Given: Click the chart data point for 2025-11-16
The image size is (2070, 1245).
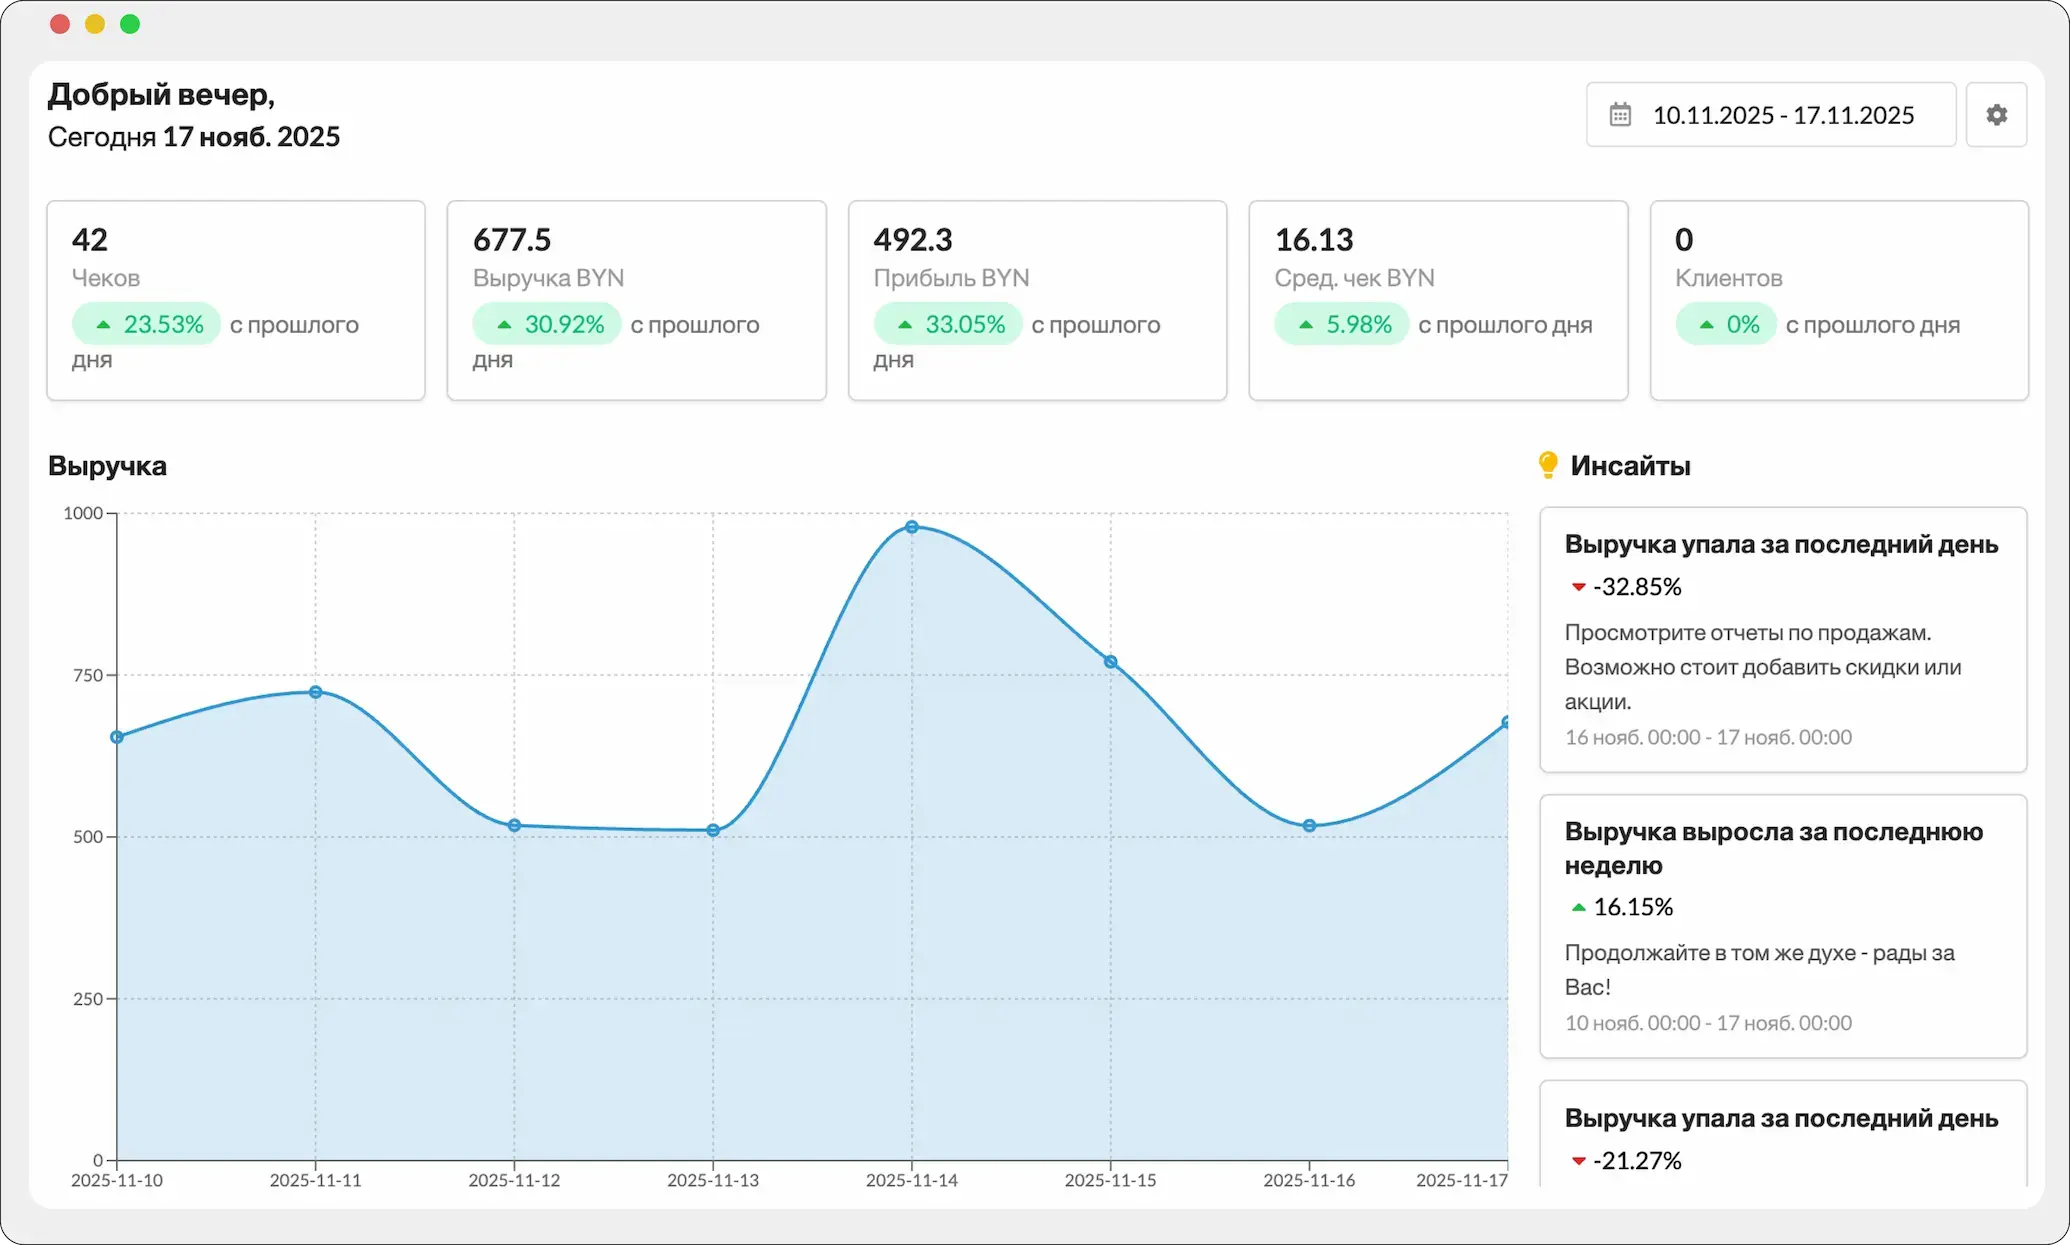Looking at the screenshot, I should tap(1309, 826).
